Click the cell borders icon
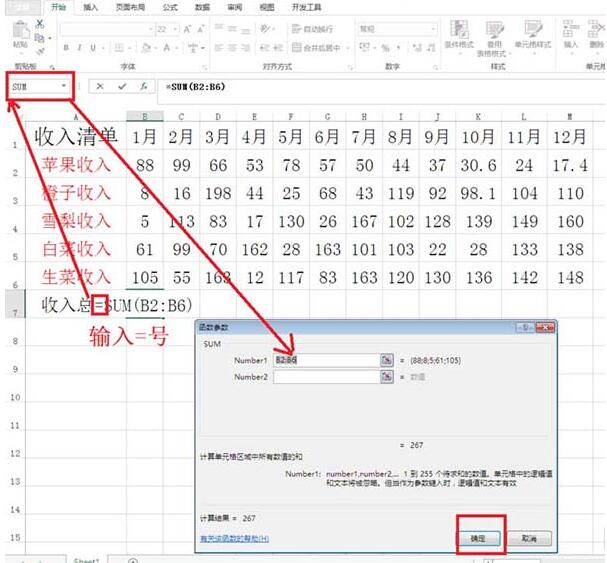 pos(119,48)
